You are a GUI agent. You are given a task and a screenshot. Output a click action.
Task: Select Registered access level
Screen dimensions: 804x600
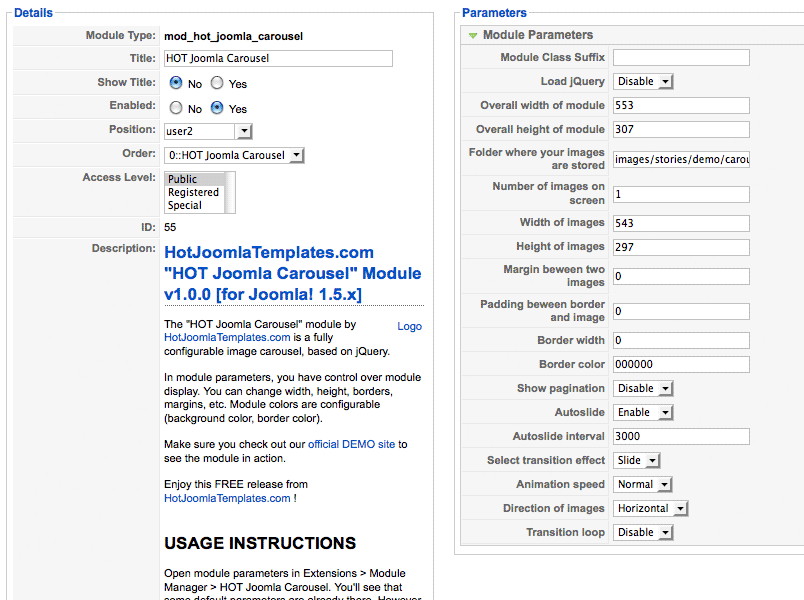[195, 192]
